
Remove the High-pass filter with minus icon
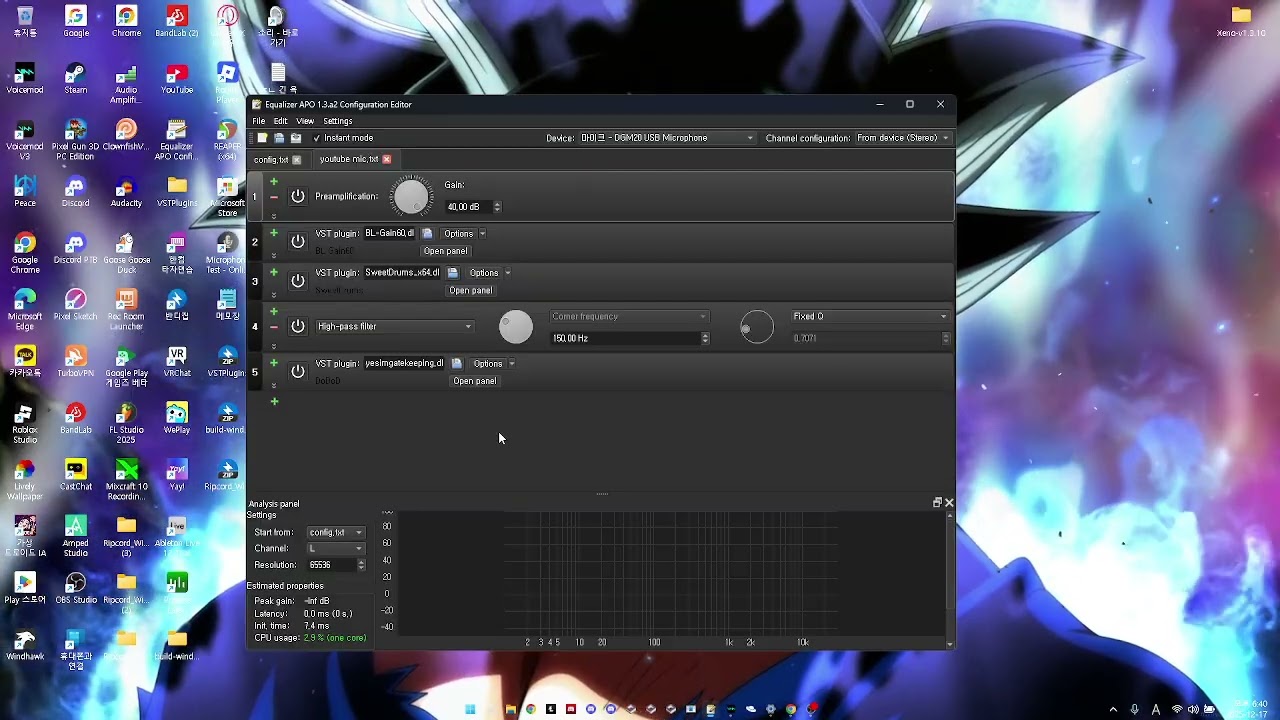click(x=274, y=327)
